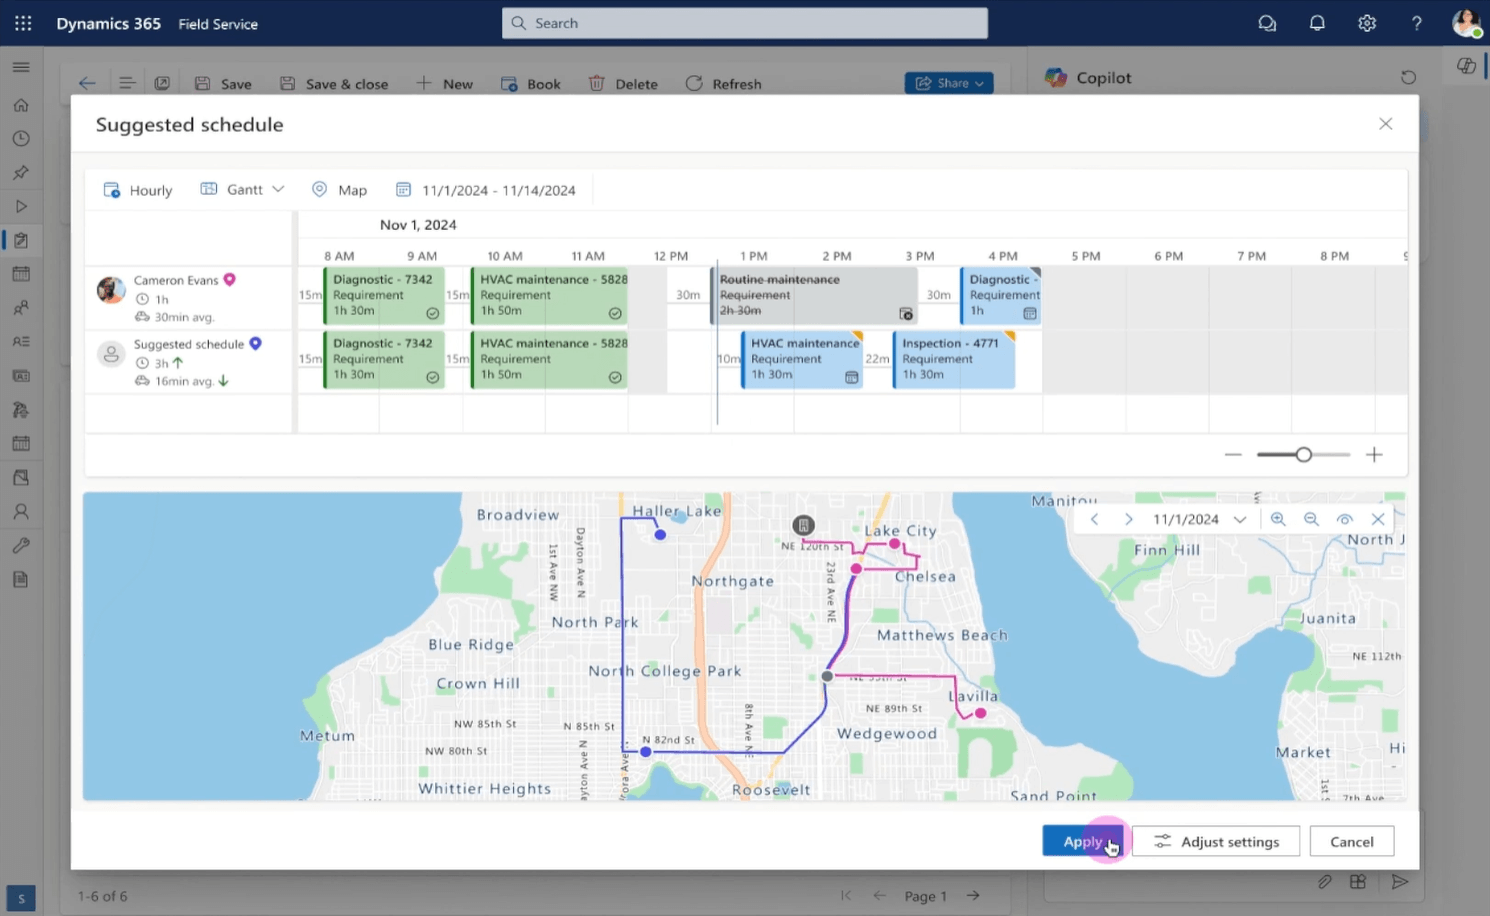Open the chat assistant icon in header

pos(1267,23)
